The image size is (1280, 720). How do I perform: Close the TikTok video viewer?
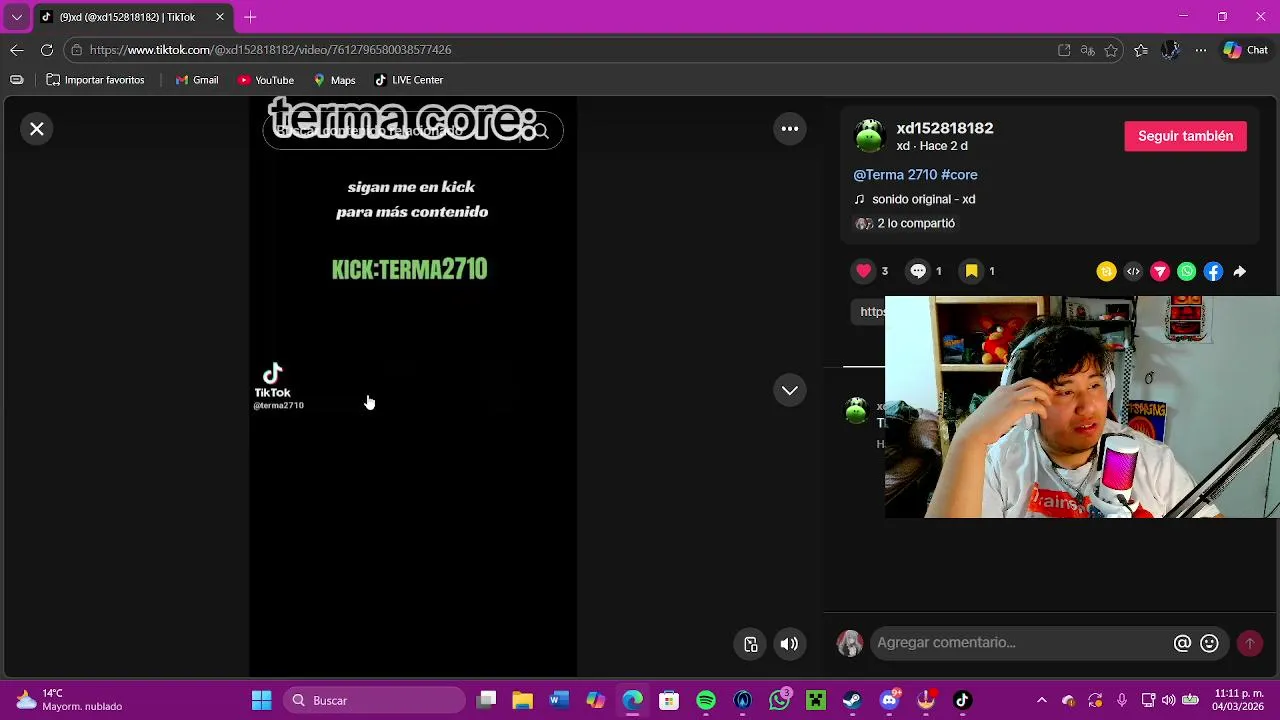coord(37,129)
